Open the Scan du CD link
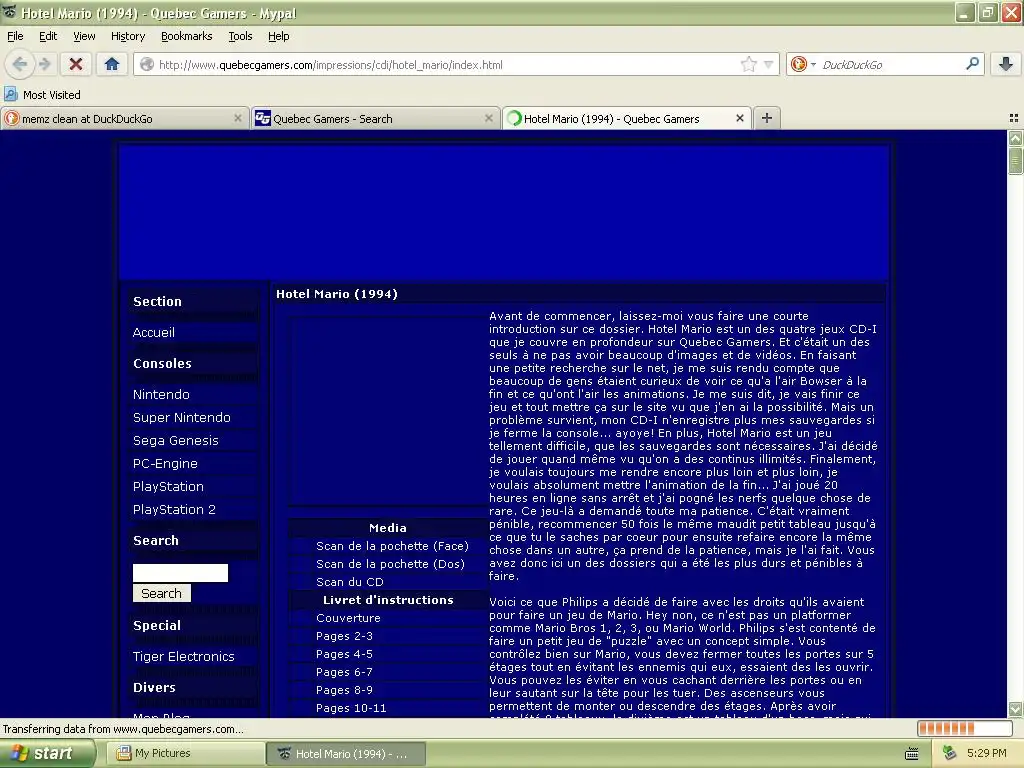Viewport: 1024px width, 768px height. click(x=349, y=582)
